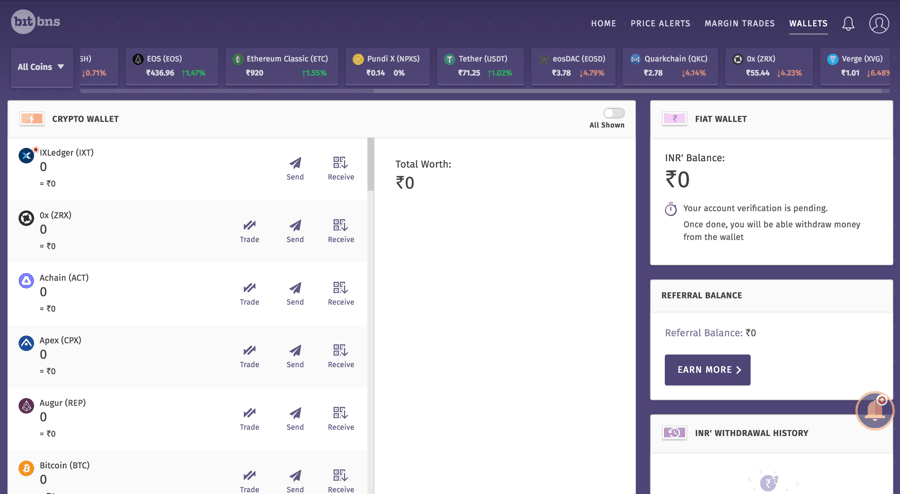Click the Referral Balance text

click(x=710, y=333)
